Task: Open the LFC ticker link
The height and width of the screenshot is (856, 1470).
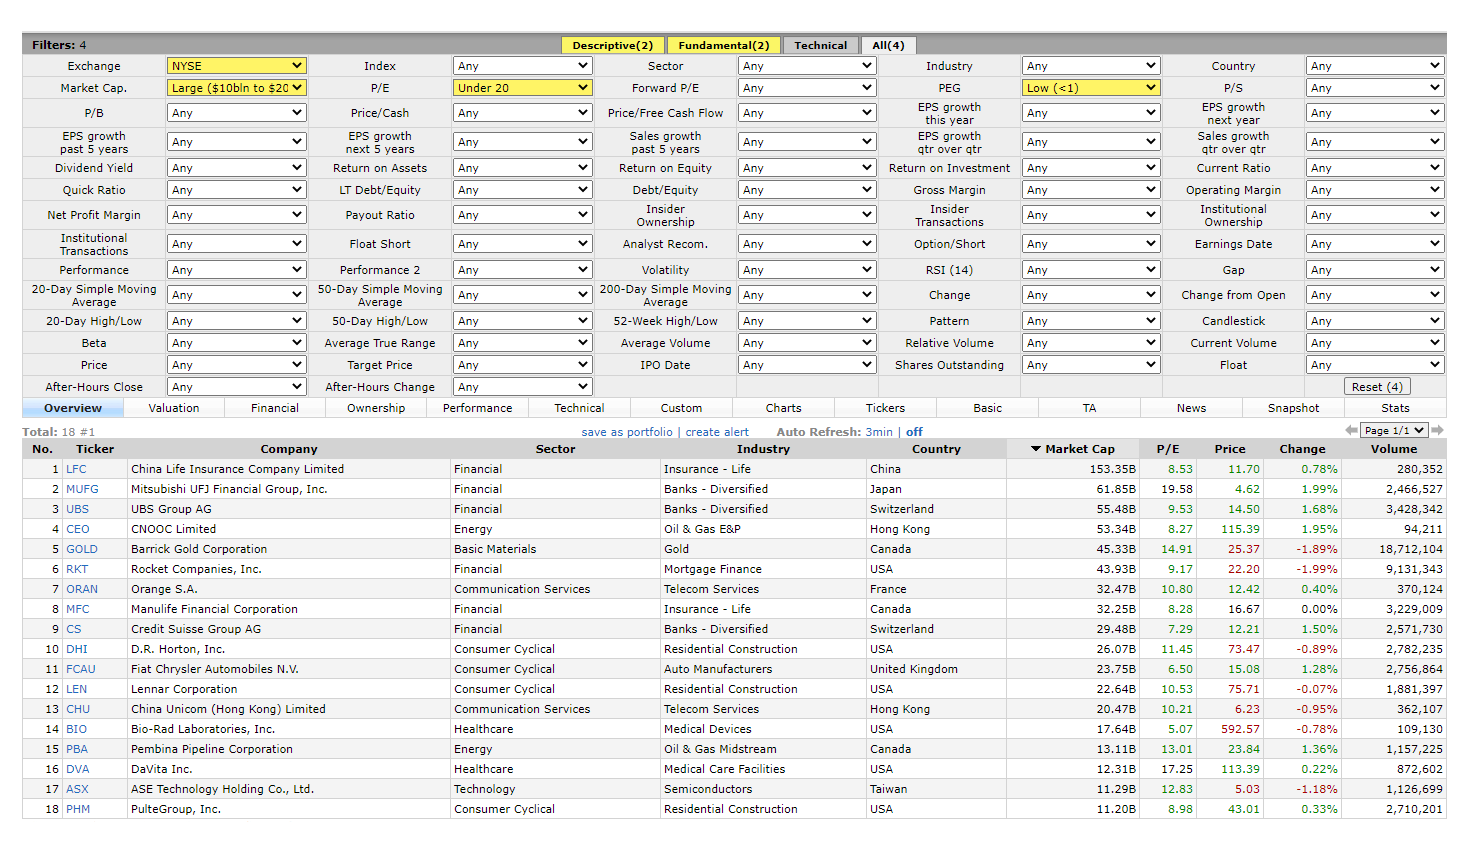Action: click(x=76, y=469)
